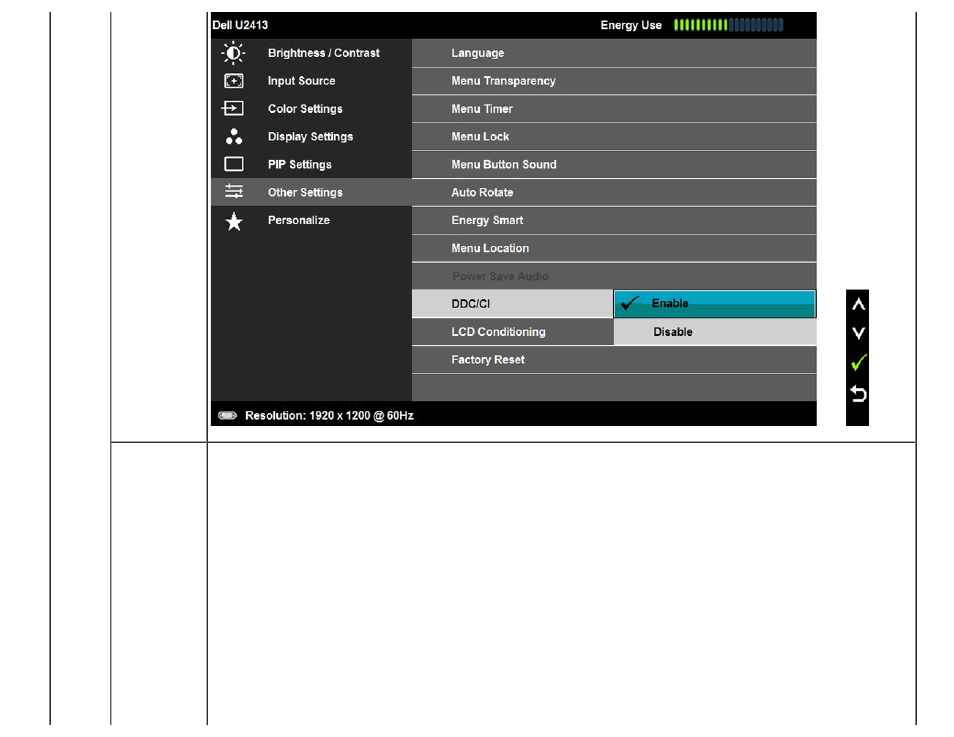Click the Energy Use label
The height and width of the screenshot is (737, 954).
pos(631,25)
